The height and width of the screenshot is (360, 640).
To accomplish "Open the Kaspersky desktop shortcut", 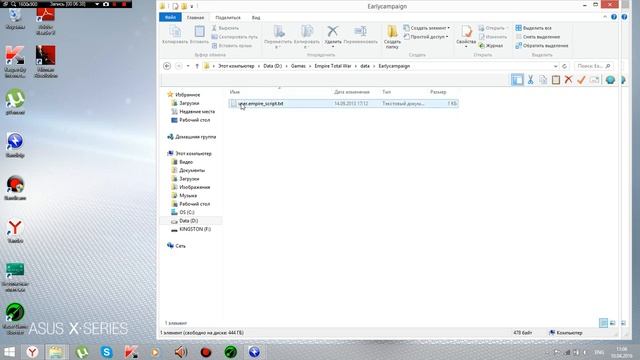I will click(x=15, y=61).
